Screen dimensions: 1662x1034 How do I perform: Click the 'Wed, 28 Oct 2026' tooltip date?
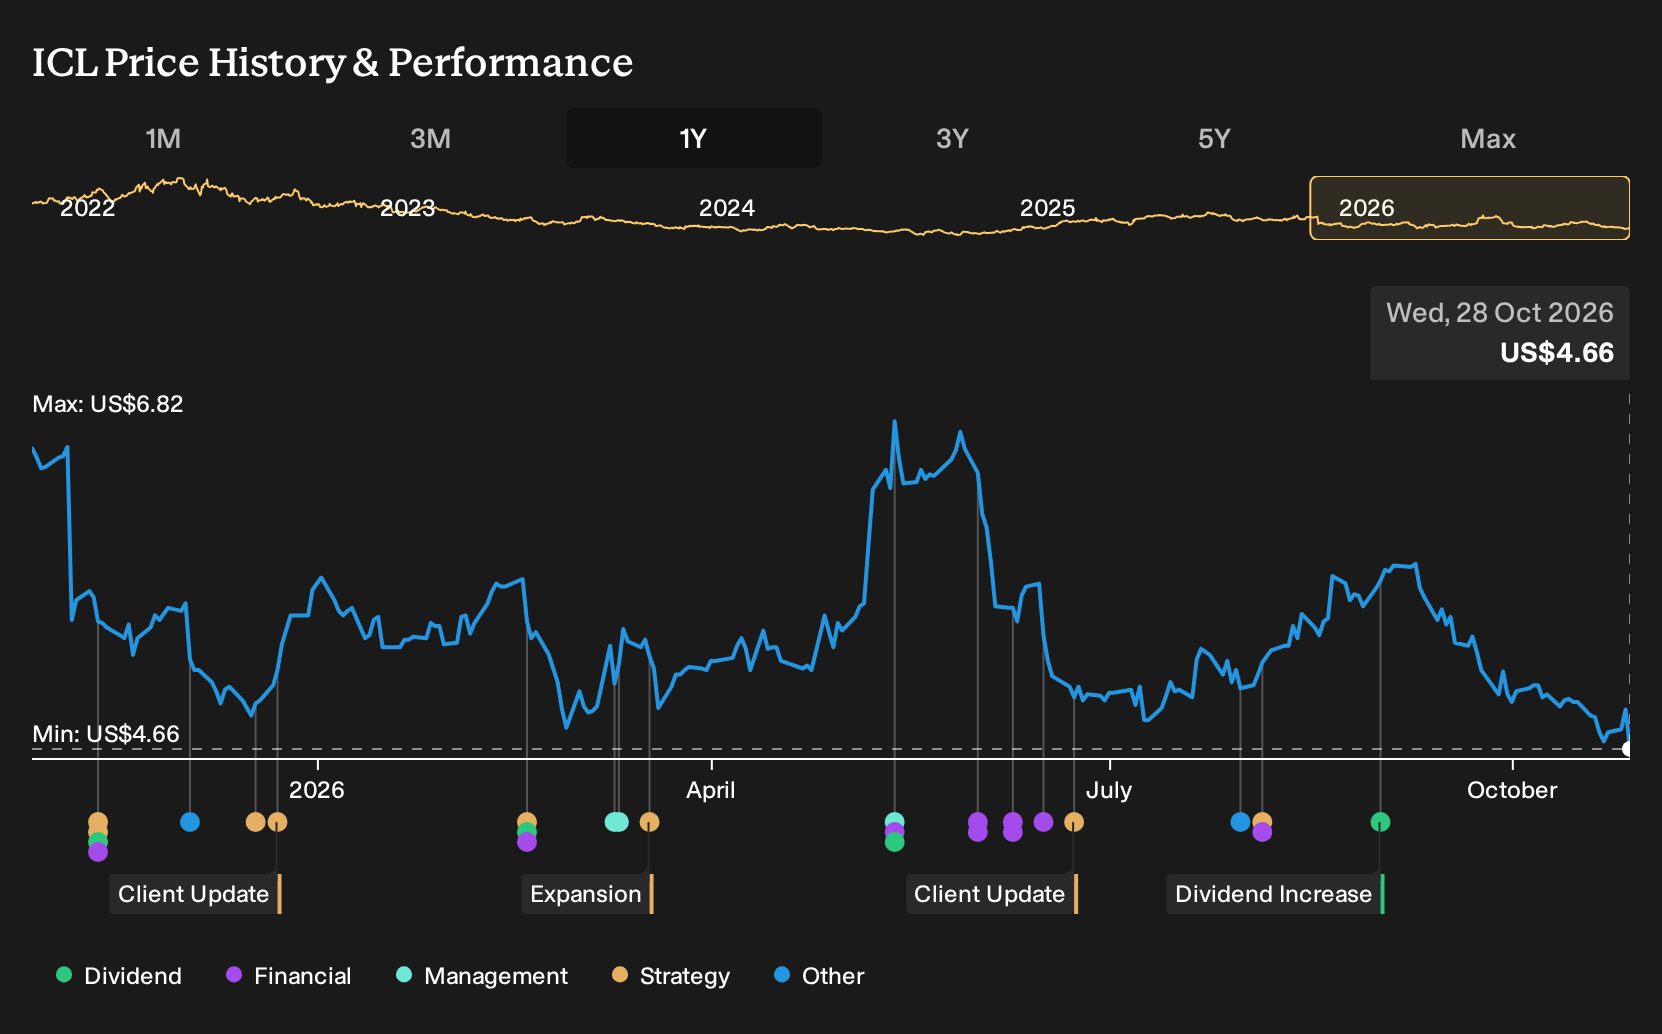[x=1500, y=313]
